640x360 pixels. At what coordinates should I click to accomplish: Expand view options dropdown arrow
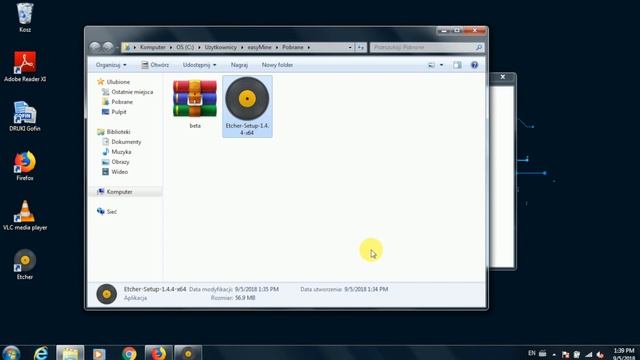pos(441,65)
